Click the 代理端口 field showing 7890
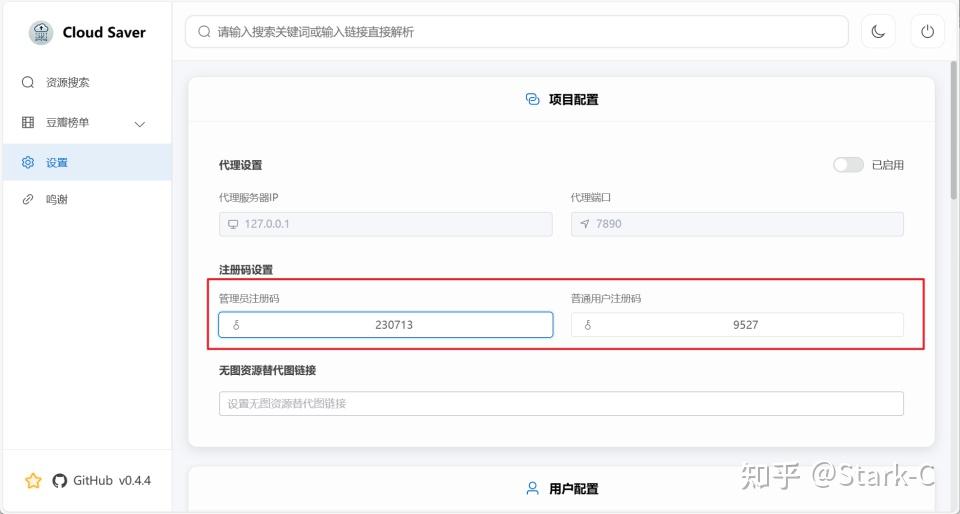Screen dimensions: 960x514 [x=737, y=225]
